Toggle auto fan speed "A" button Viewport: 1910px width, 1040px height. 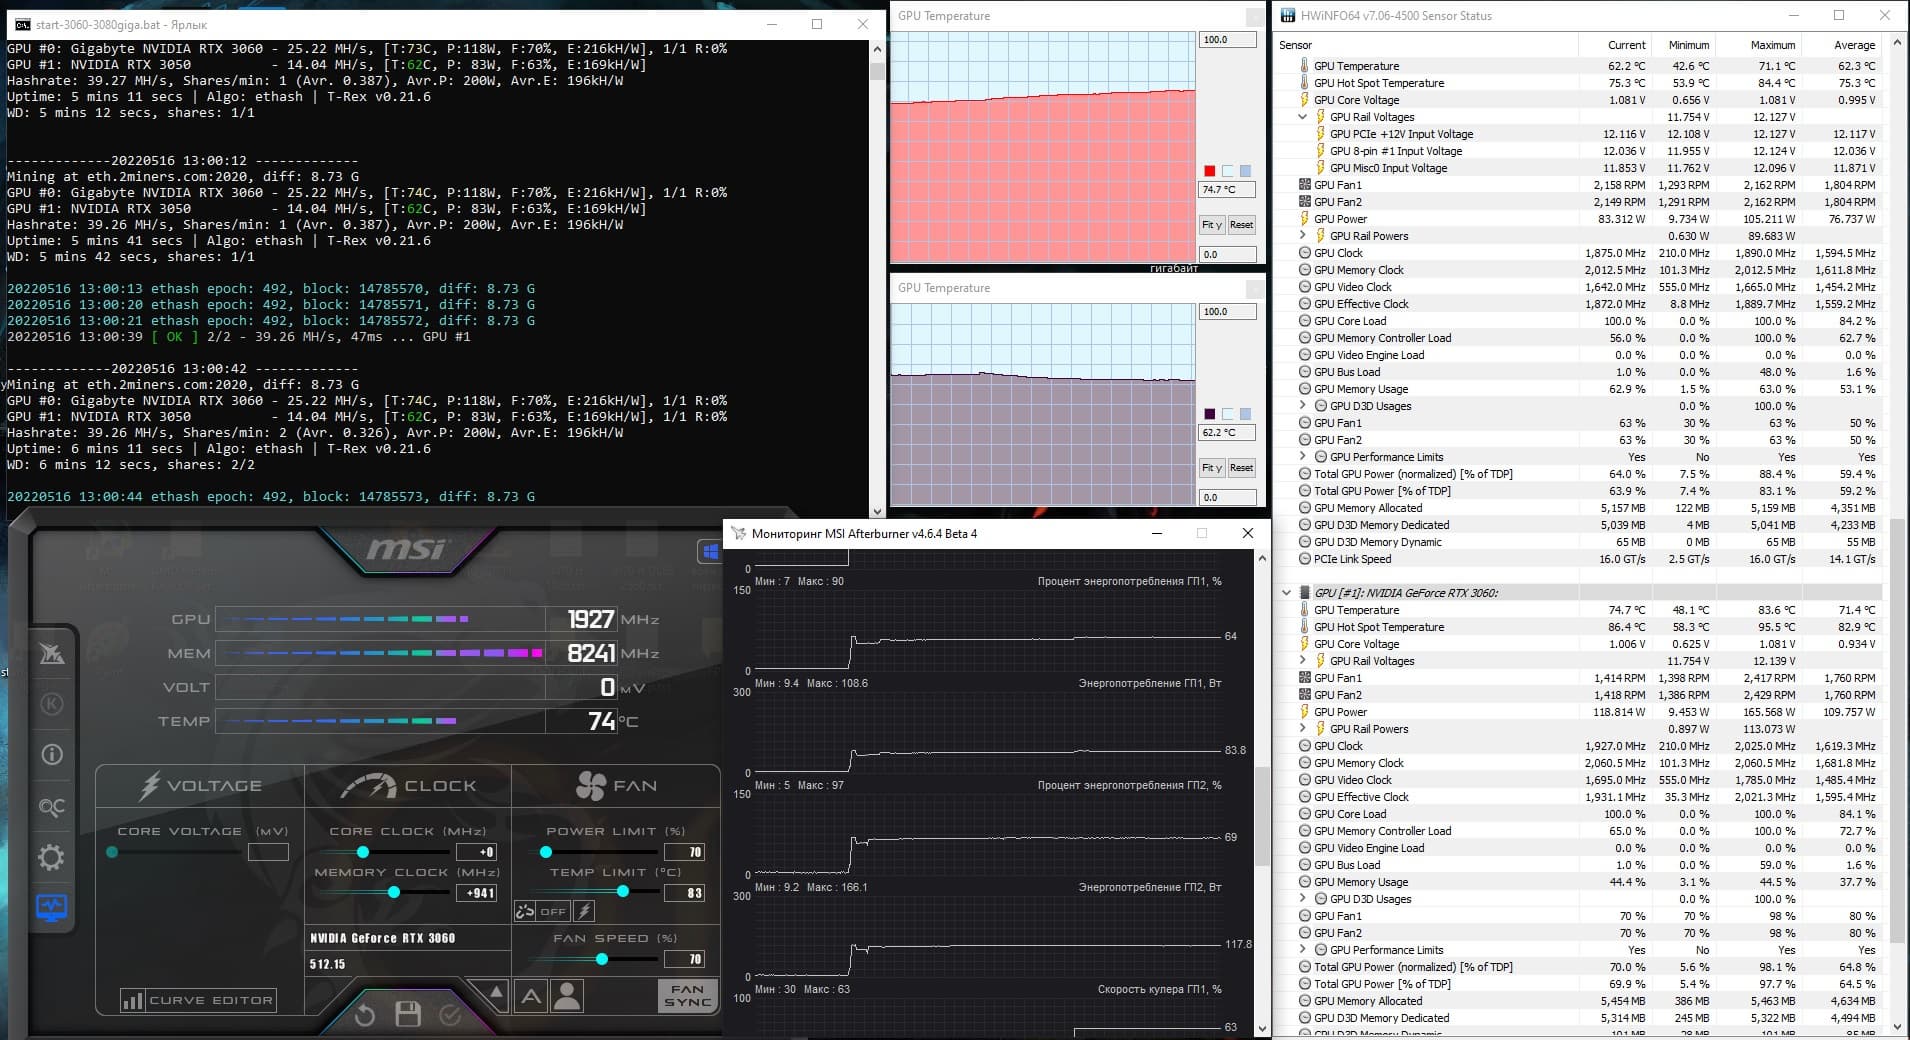pos(531,996)
